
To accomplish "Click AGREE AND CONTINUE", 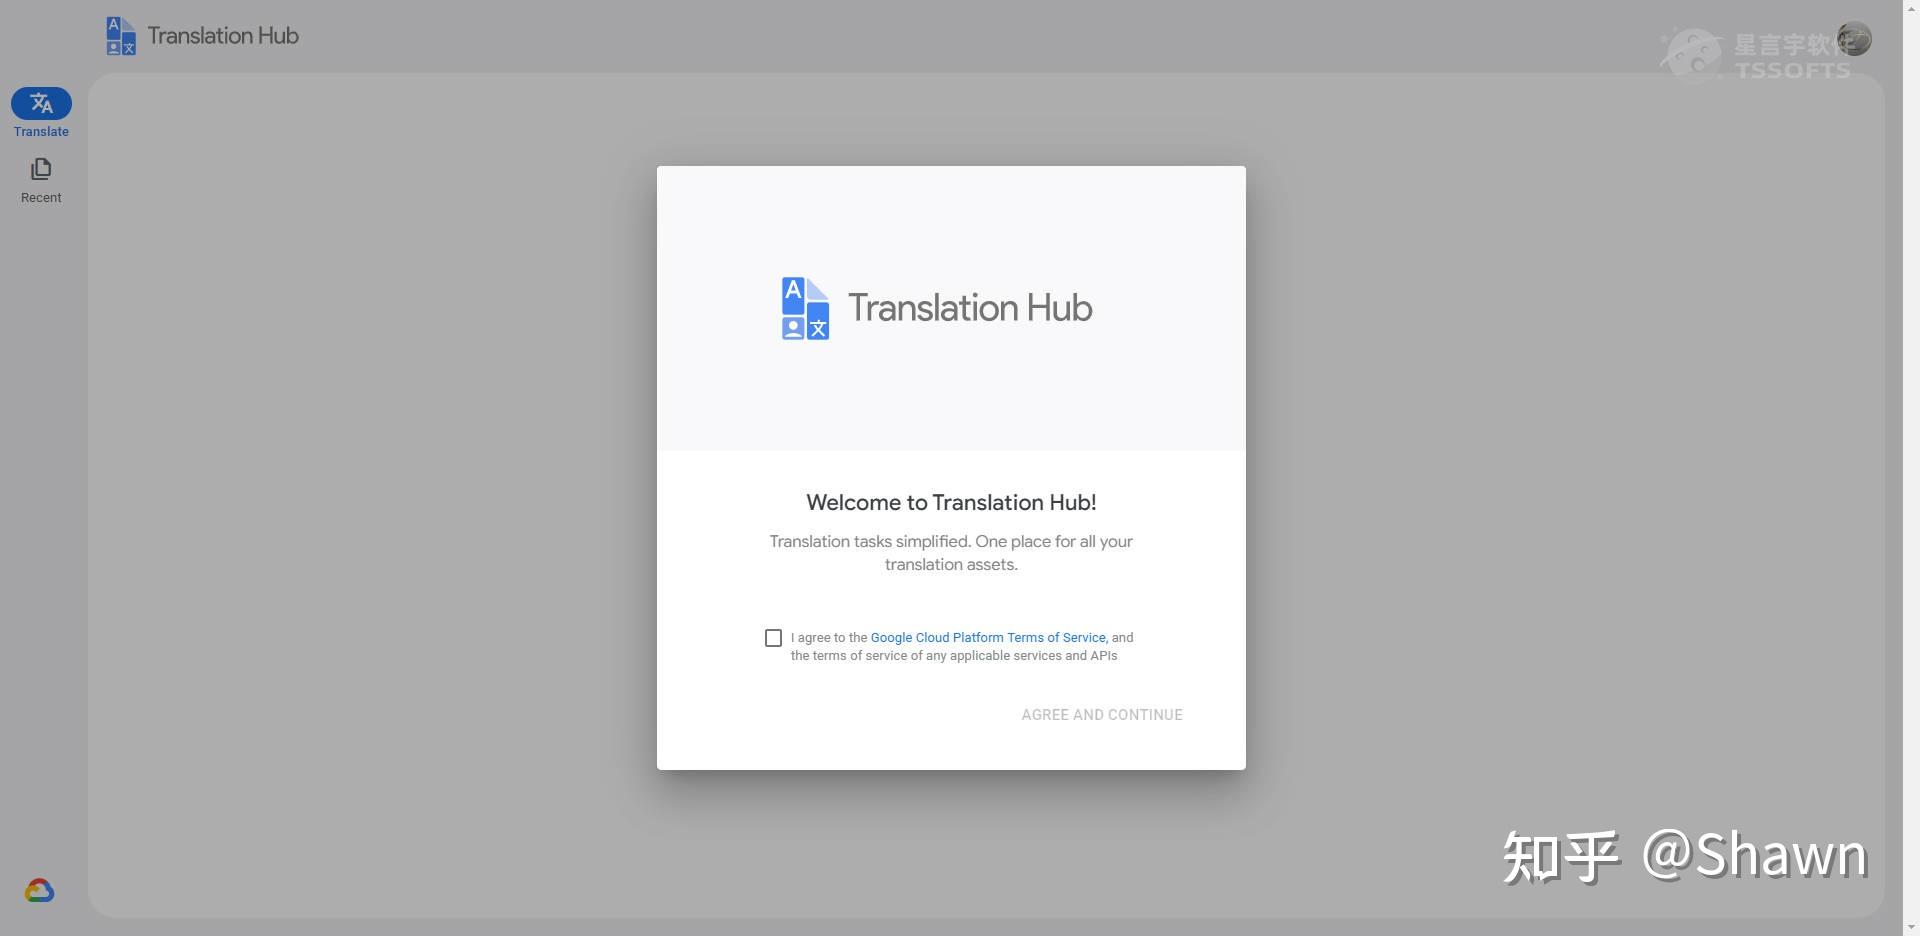I will (1101, 714).
